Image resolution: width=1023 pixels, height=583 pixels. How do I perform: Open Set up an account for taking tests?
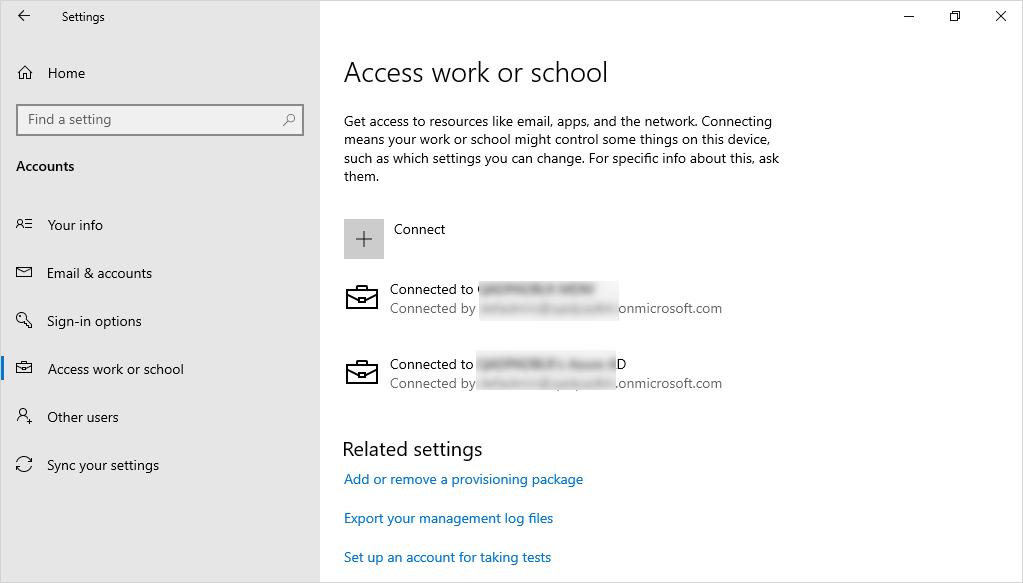point(447,558)
